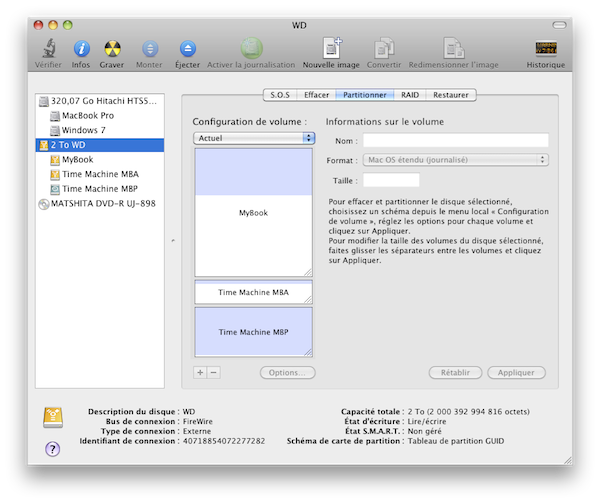The height and width of the screenshot is (503, 600).
Task: Select the MacBook Pro volume
Action: click(99, 116)
